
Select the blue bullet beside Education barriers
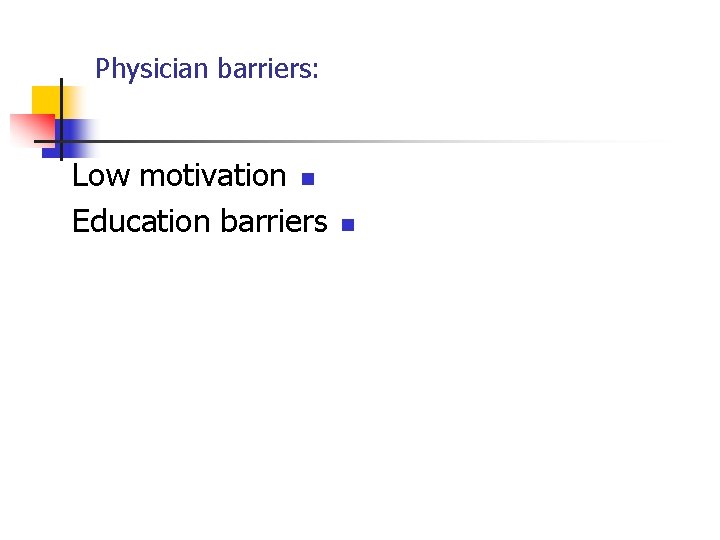click(x=348, y=225)
